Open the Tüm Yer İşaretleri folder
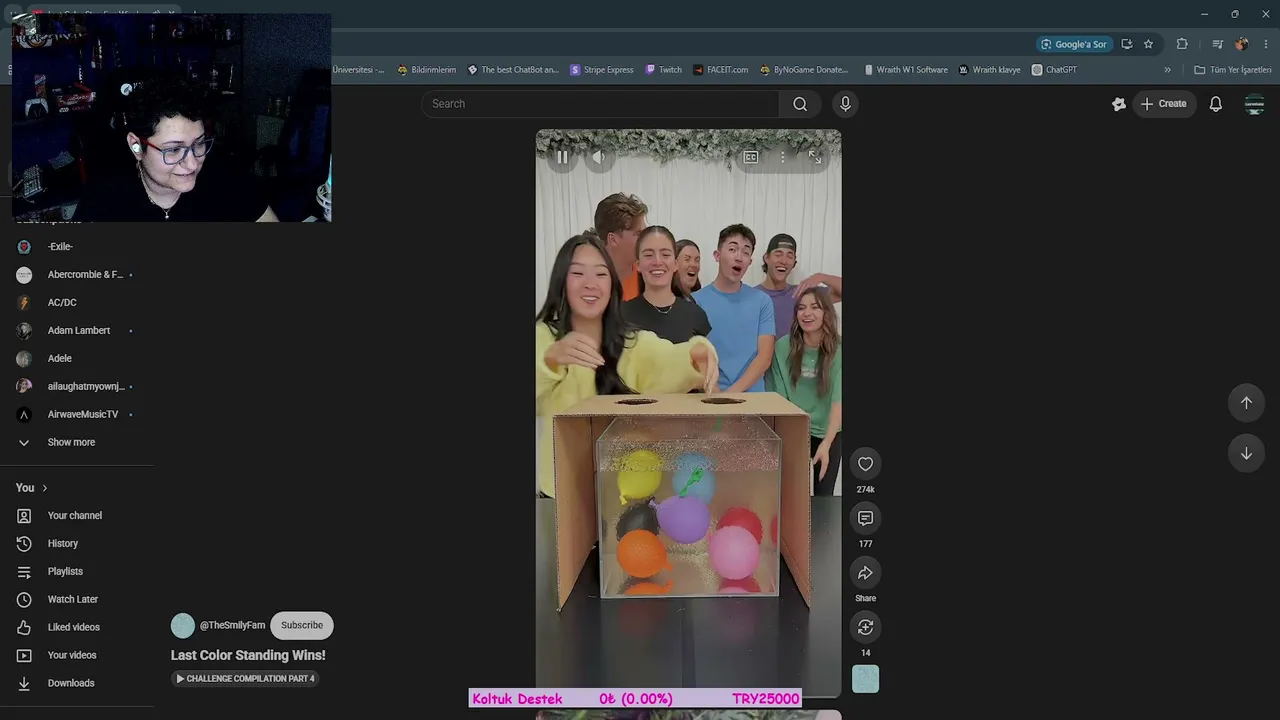Viewport: 1280px width, 720px height. (1233, 70)
